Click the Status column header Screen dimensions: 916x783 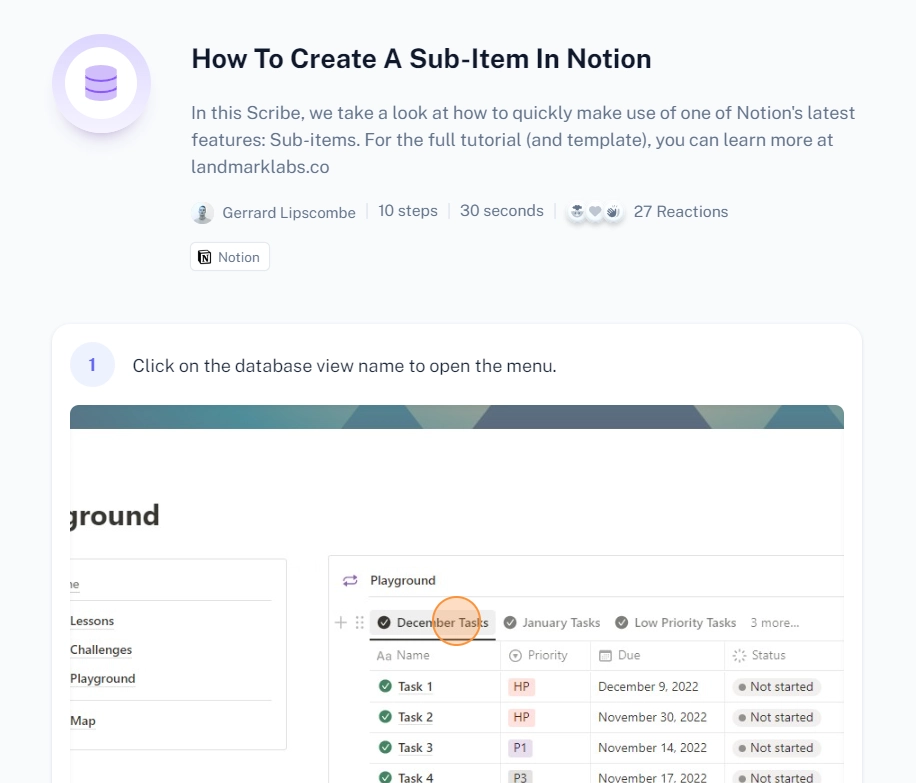pos(784,656)
